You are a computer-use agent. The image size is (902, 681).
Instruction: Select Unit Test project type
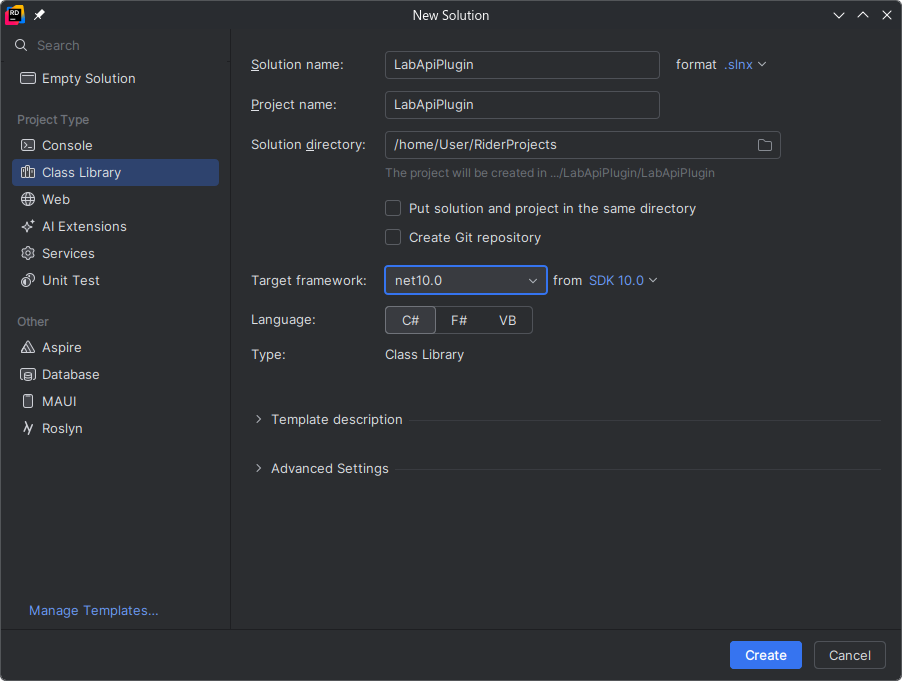coord(115,281)
